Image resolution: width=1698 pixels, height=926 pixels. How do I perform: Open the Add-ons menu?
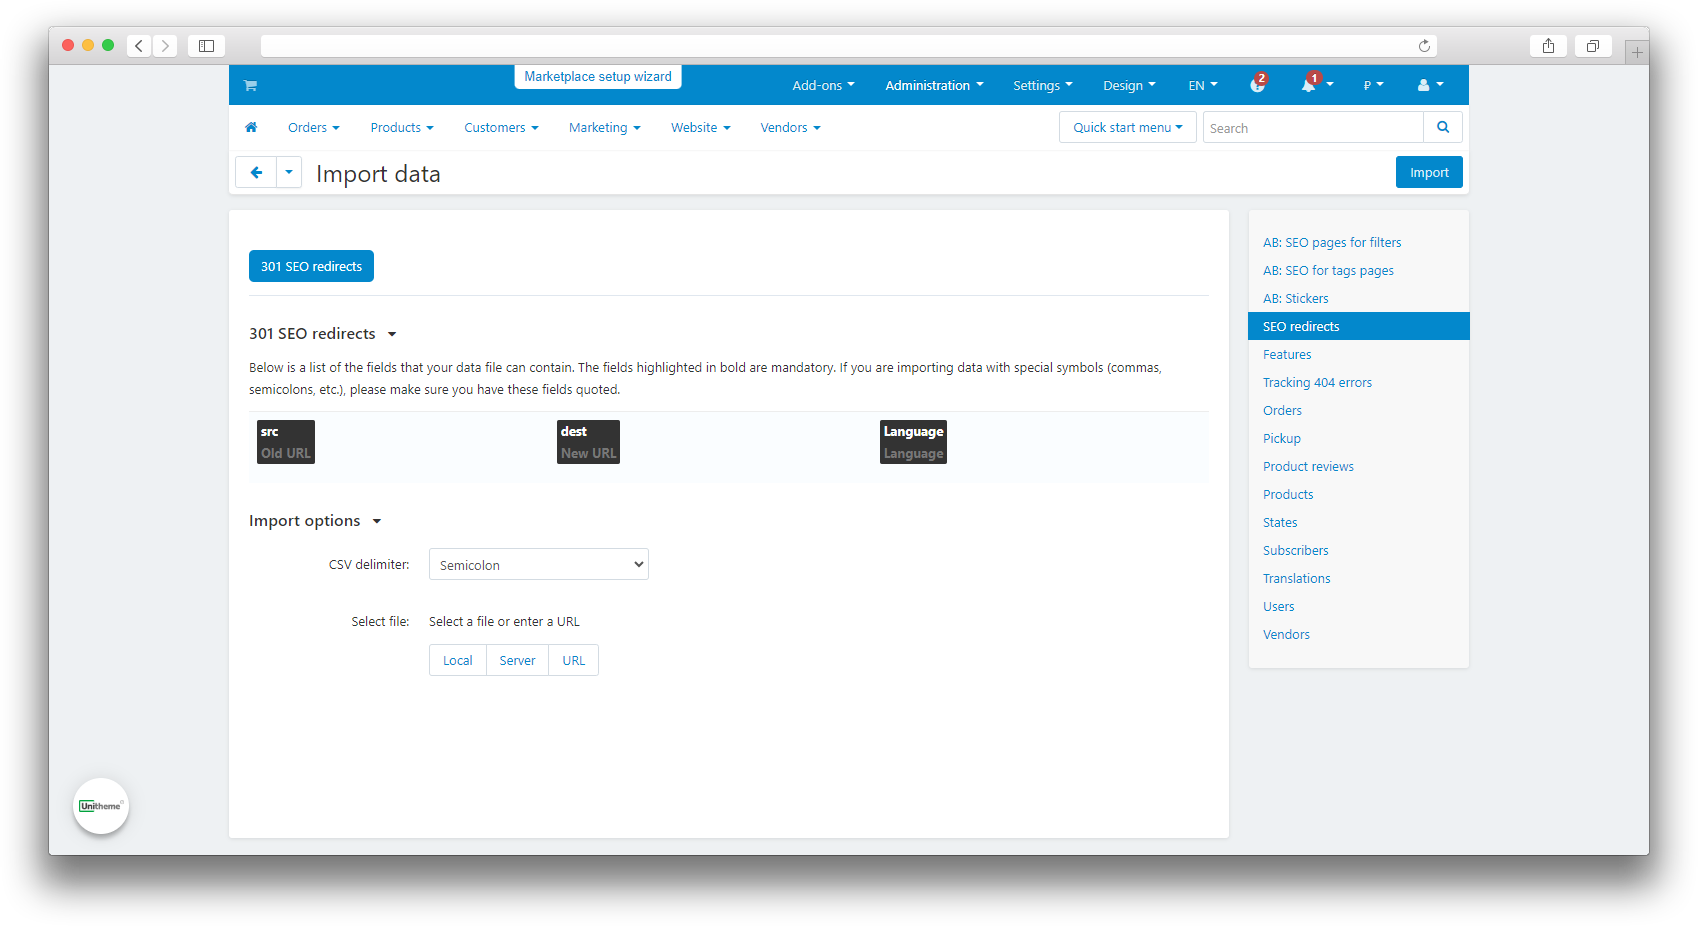pyautogui.click(x=822, y=85)
